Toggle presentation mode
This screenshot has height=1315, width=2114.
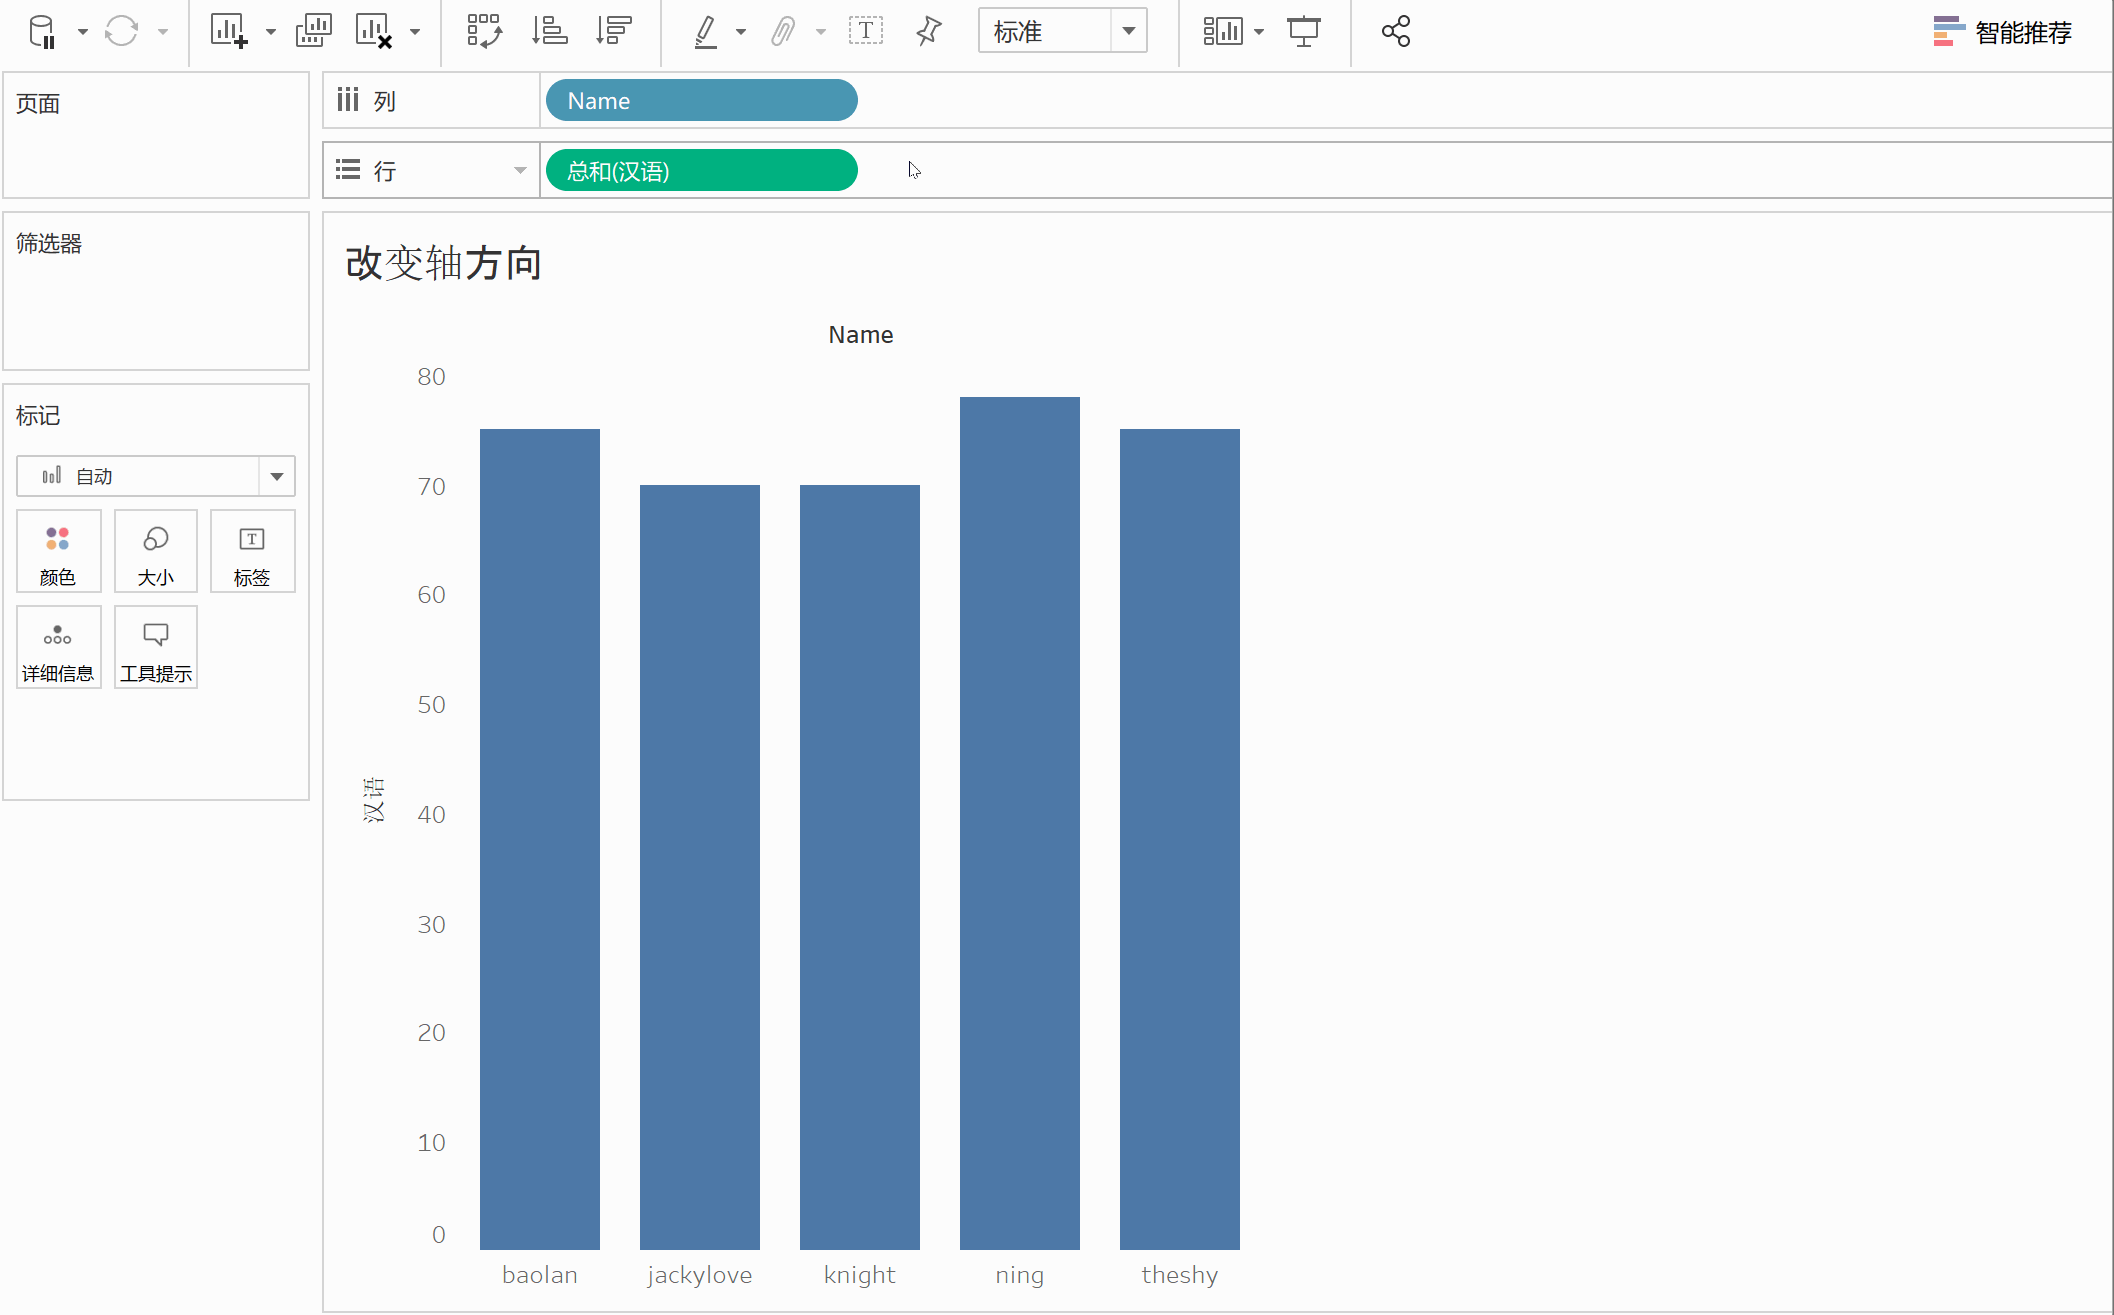[x=1303, y=32]
